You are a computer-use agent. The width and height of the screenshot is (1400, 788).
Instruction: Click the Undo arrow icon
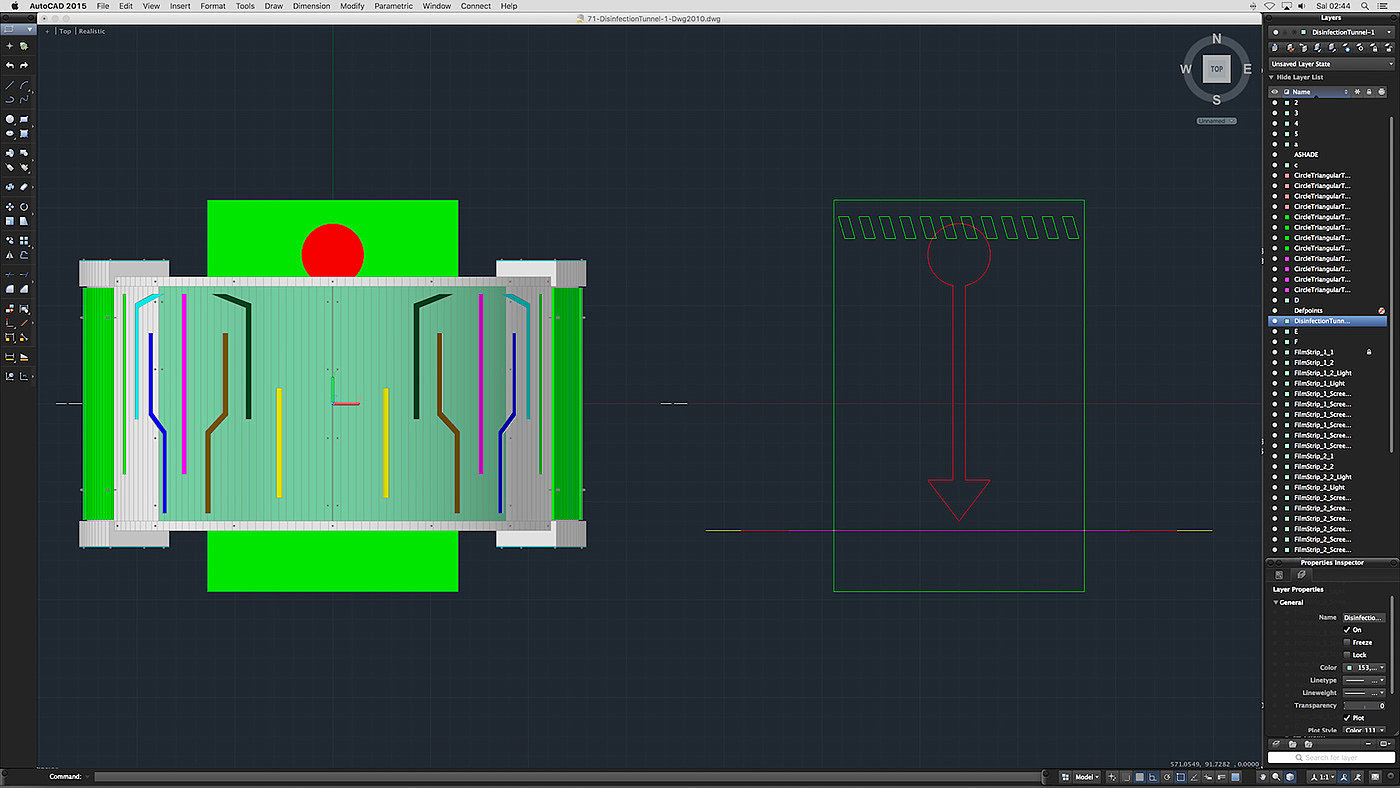pyautogui.click(x=10, y=65)
